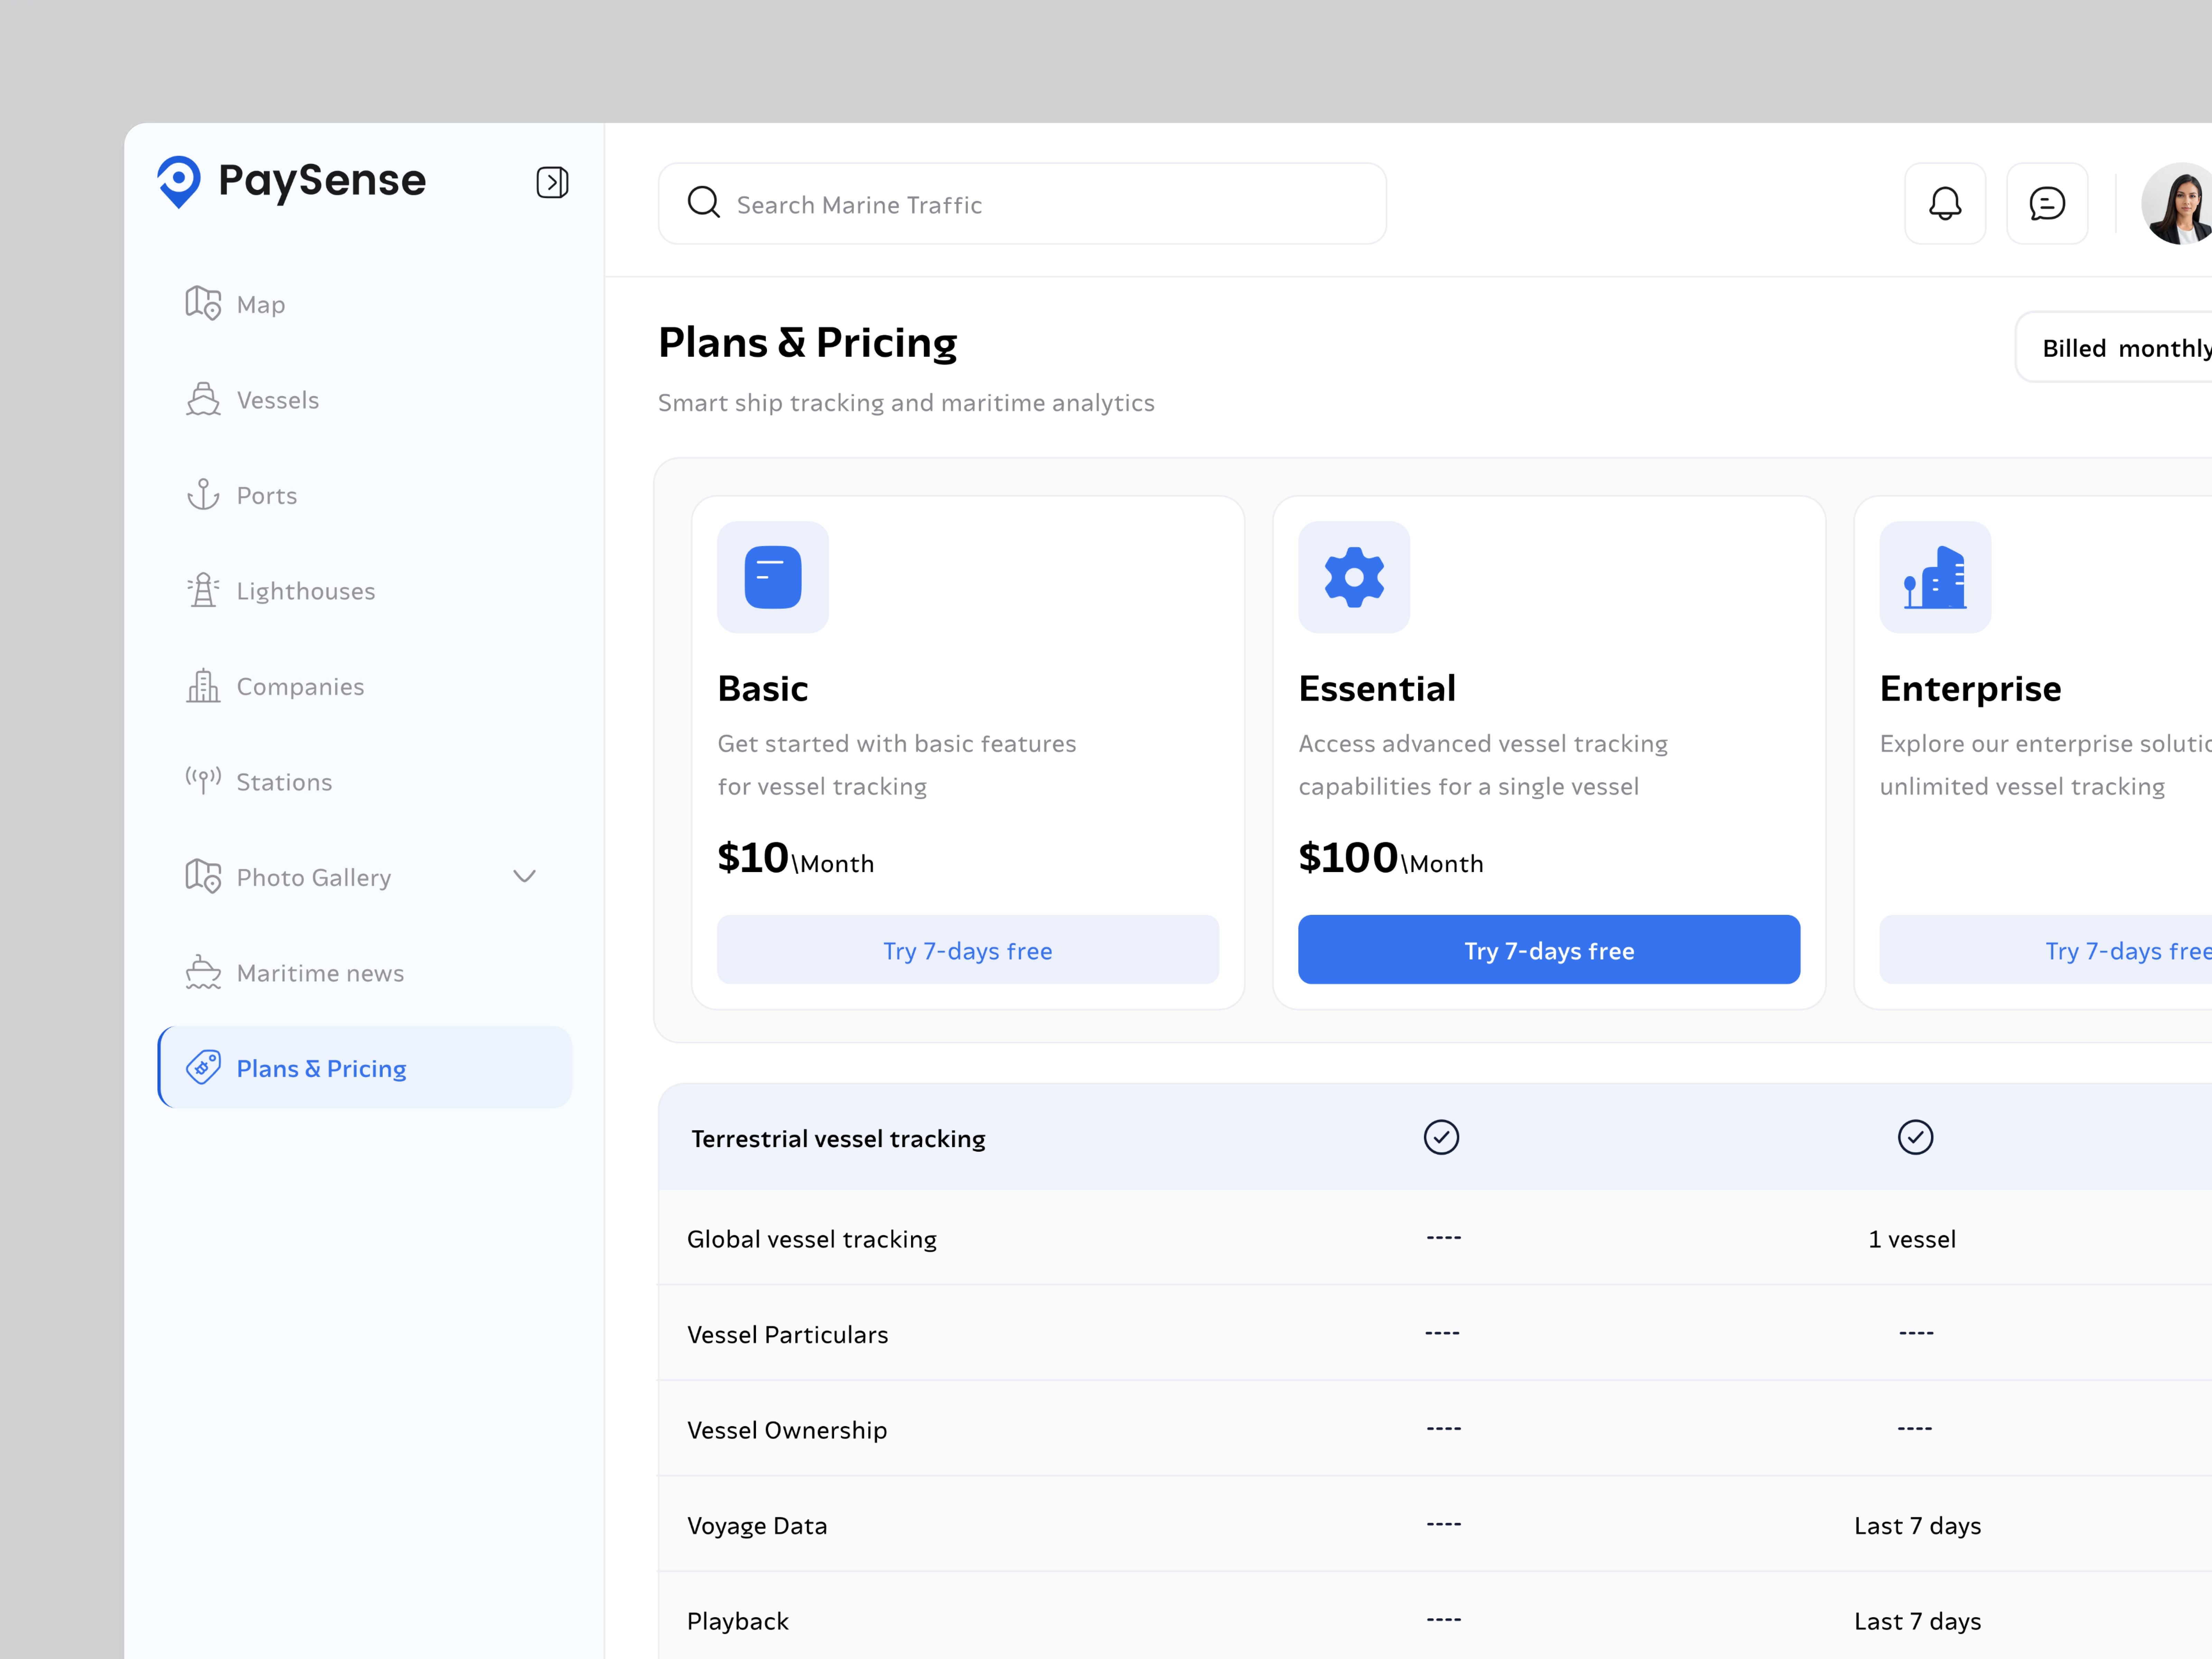Viewport: 2212px width, 1659px height.
Task: Open Lighthouses in the sidebar
Action: [365, 590]
